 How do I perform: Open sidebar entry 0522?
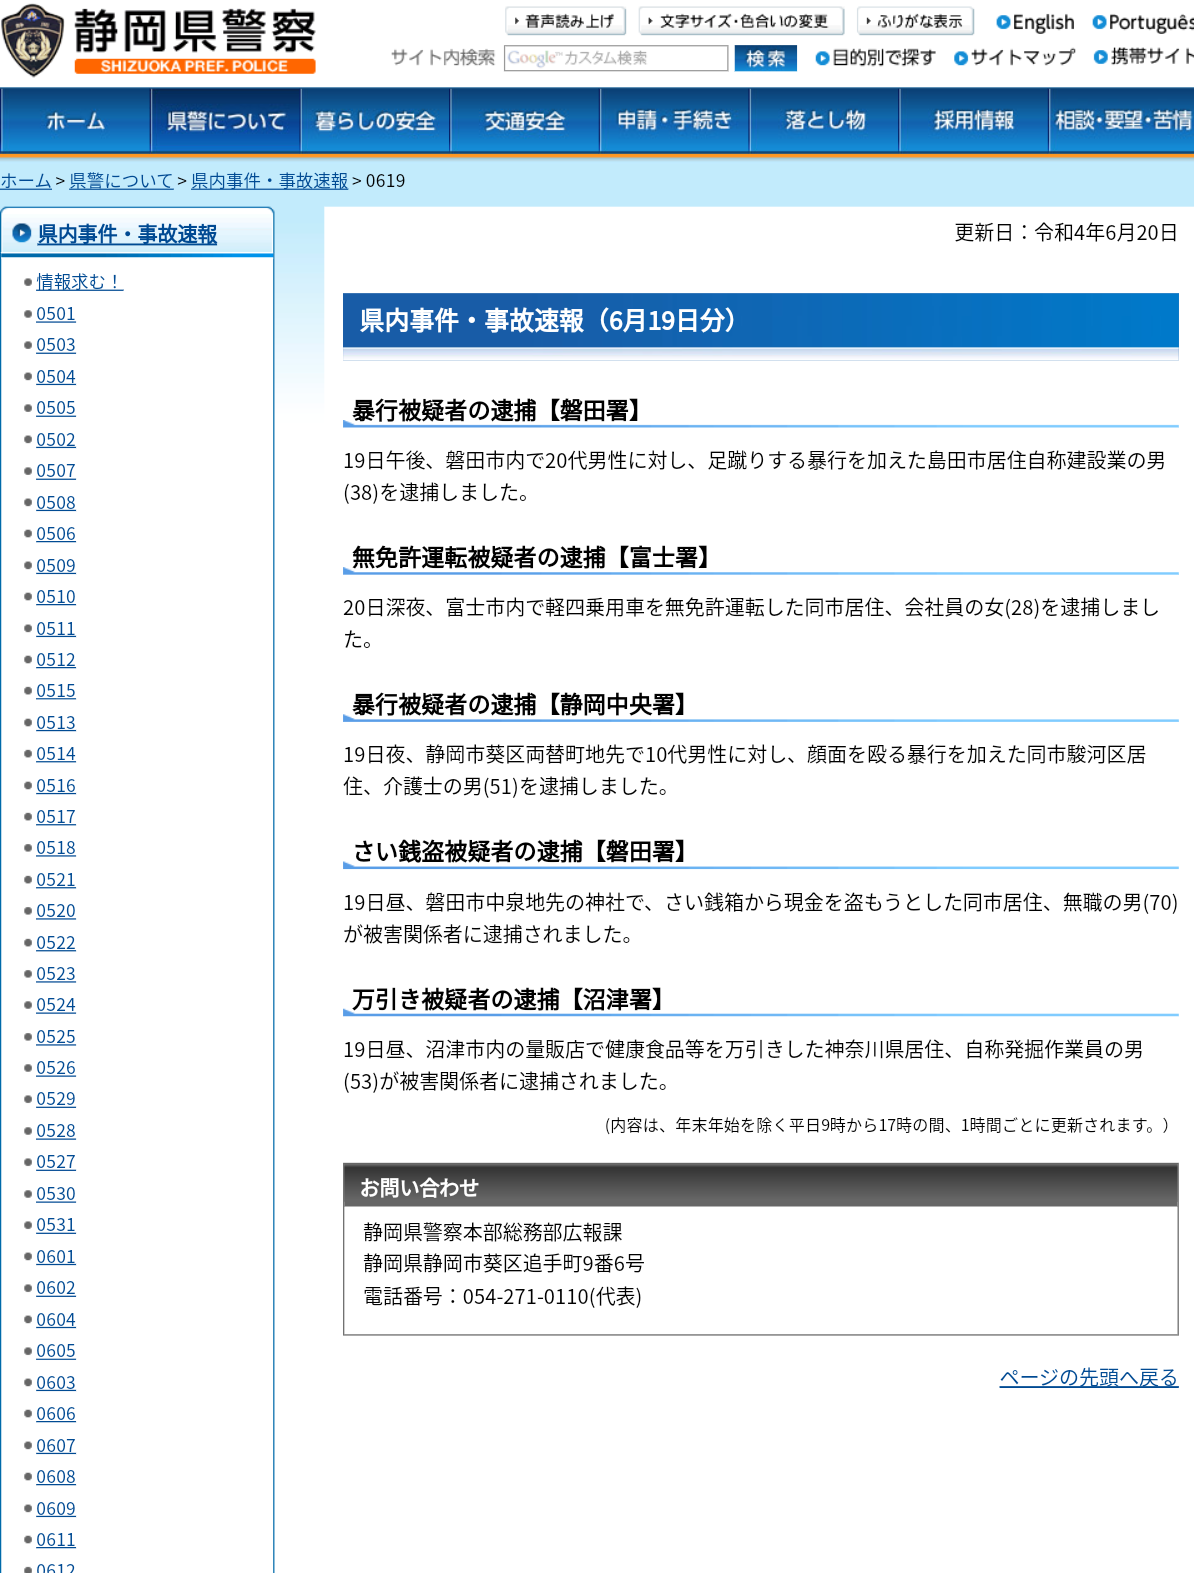[56, 943]
